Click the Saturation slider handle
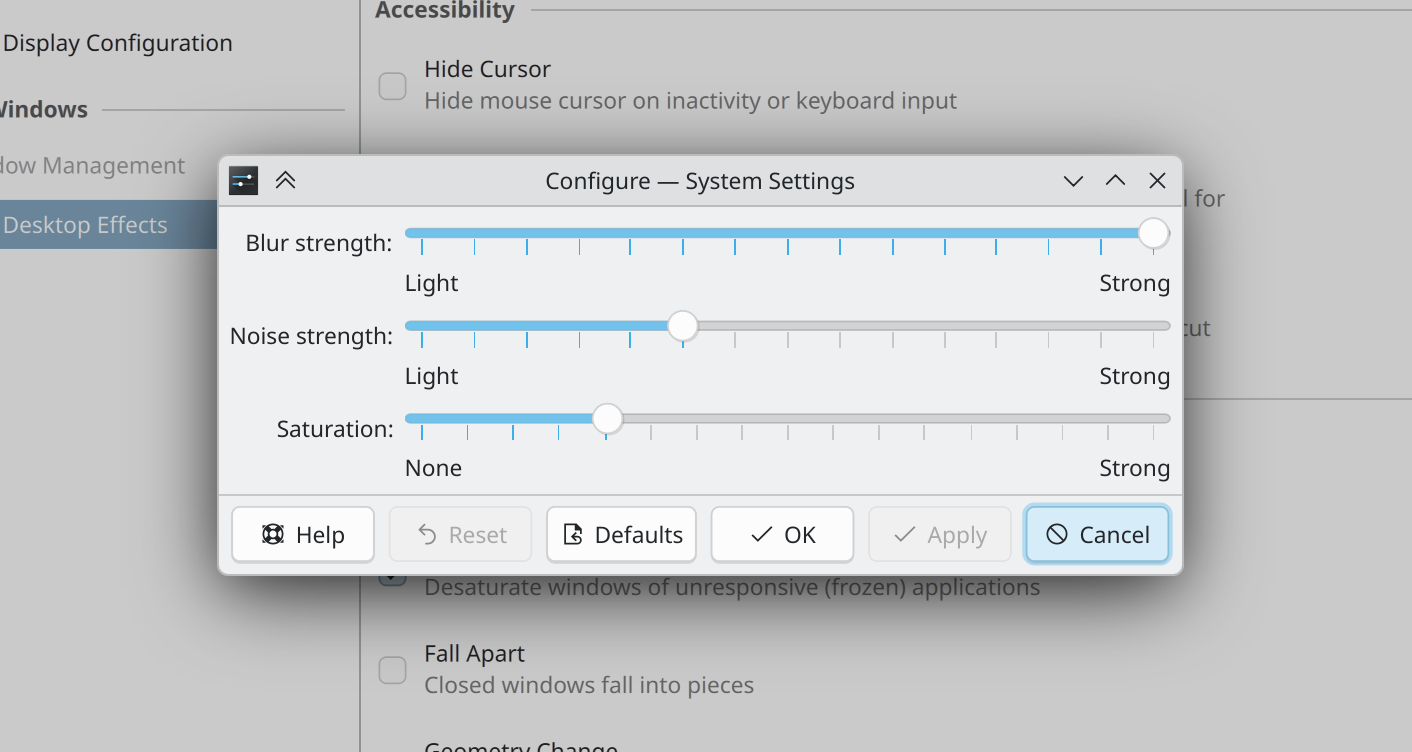 (x=607, y=418)
